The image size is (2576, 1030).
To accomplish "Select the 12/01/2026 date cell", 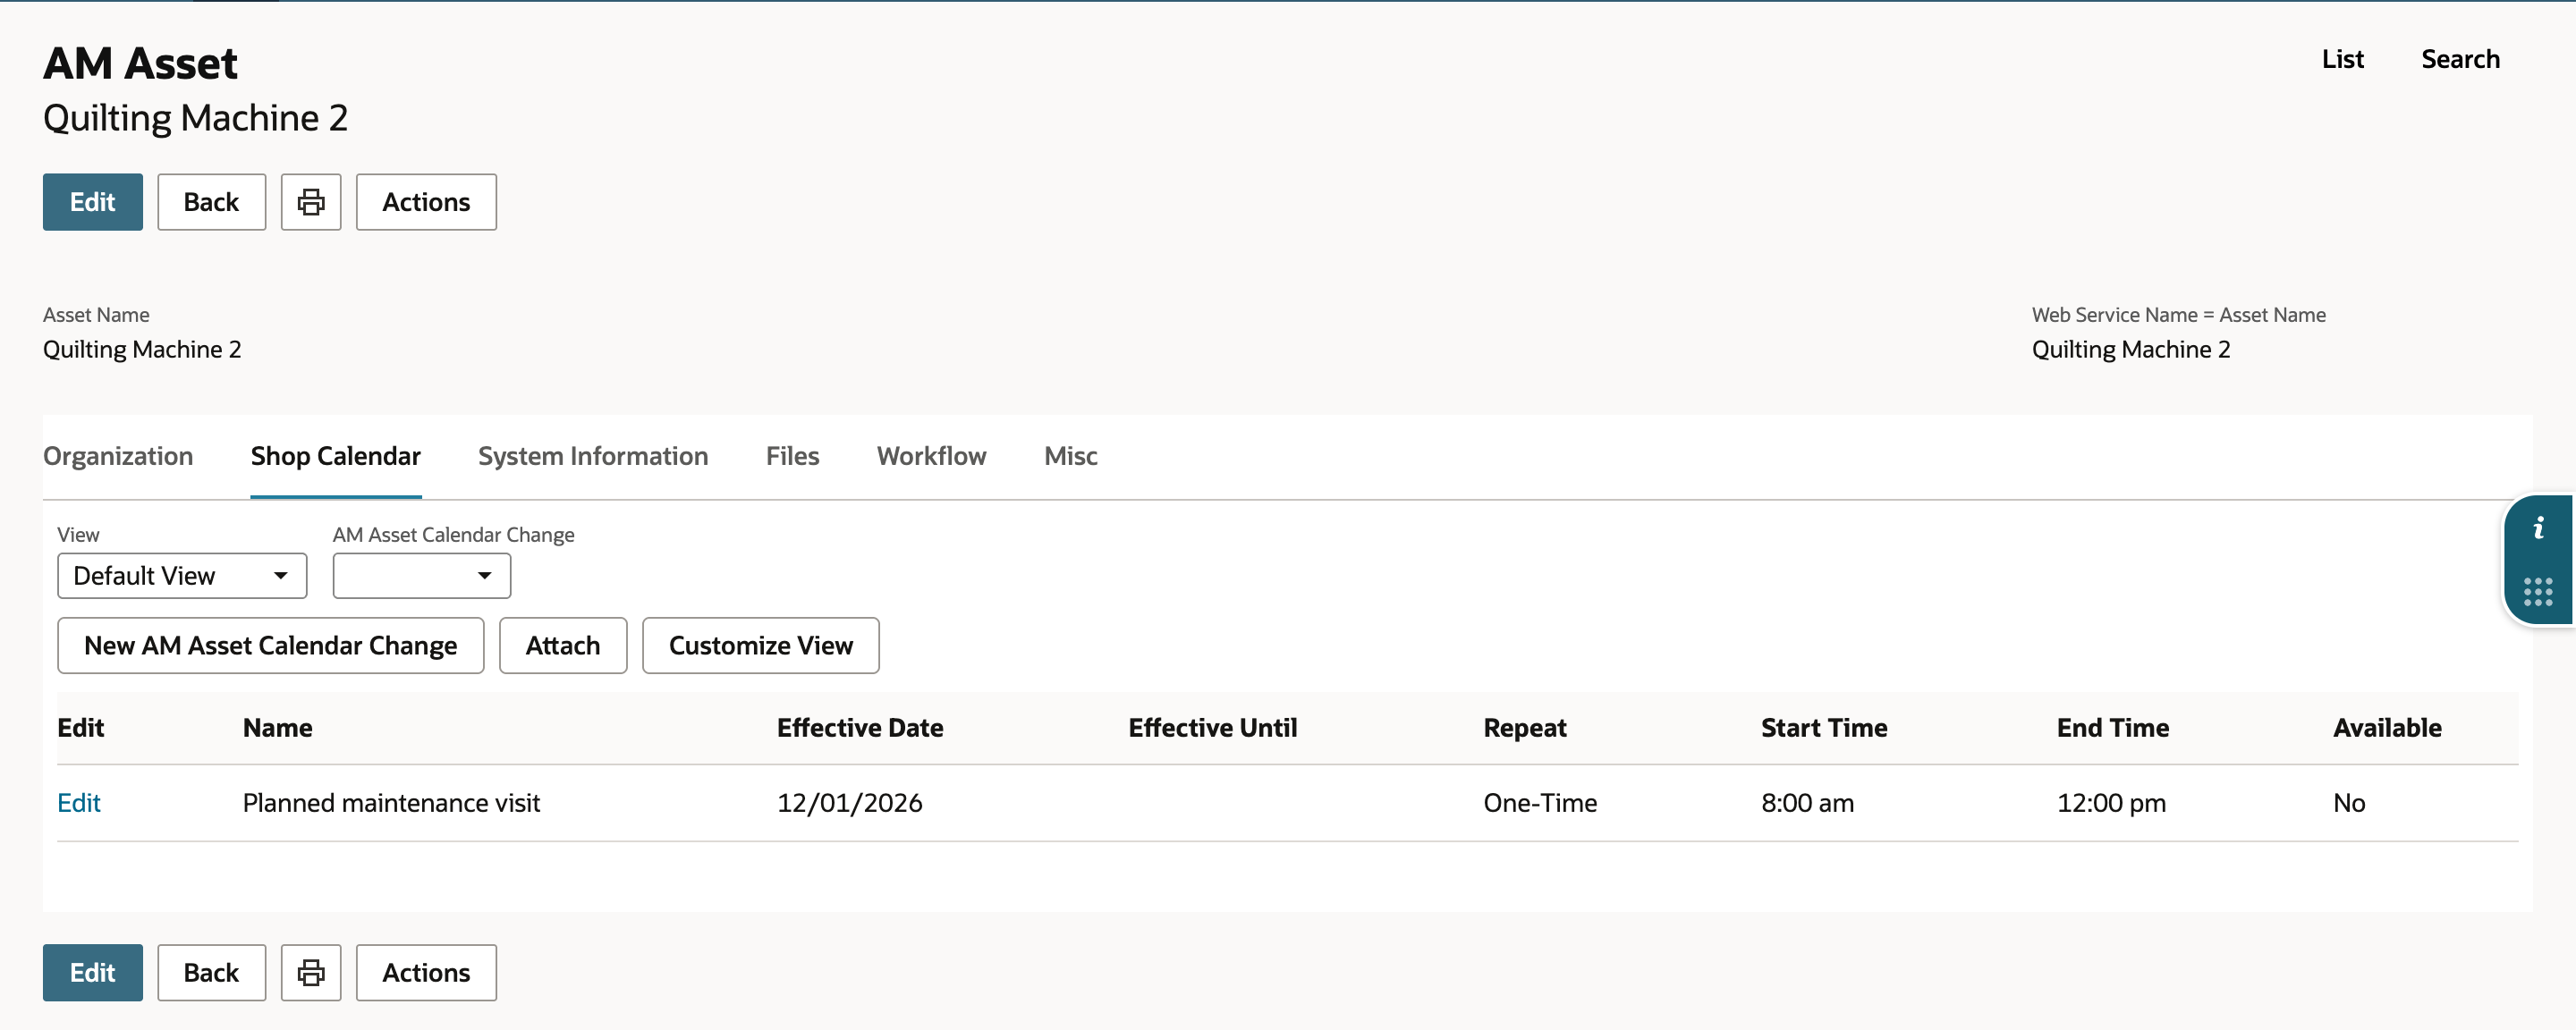I will [850, 803].
